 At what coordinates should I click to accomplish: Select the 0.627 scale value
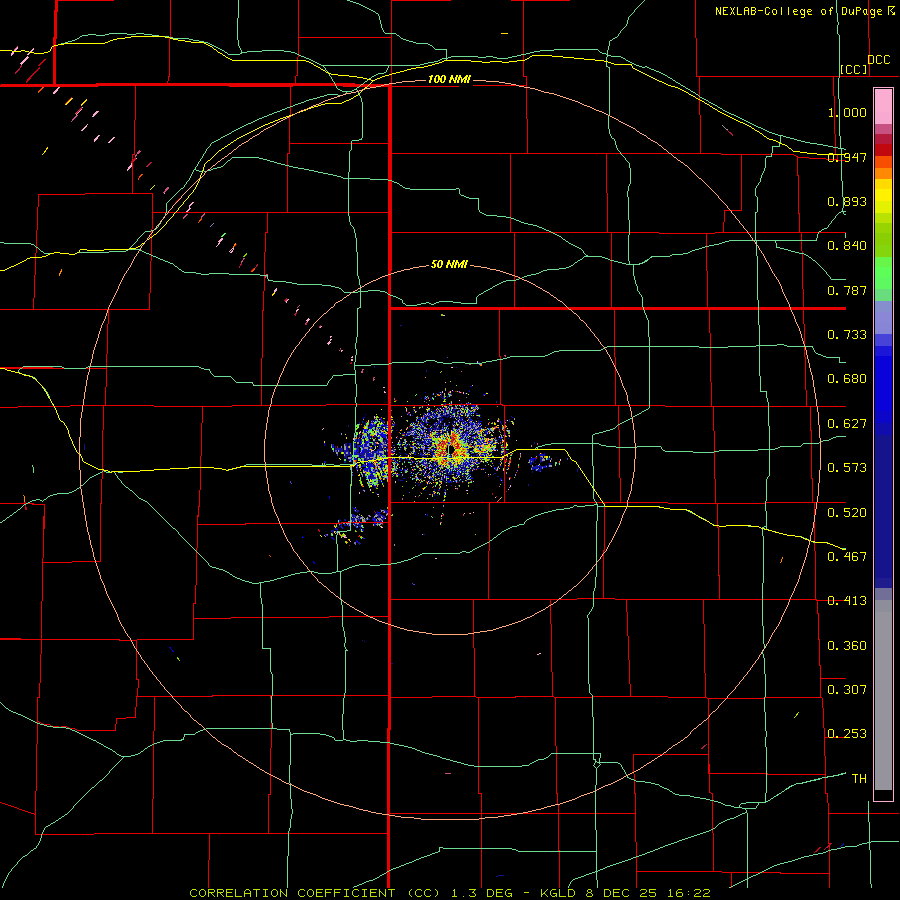point(847,424)
